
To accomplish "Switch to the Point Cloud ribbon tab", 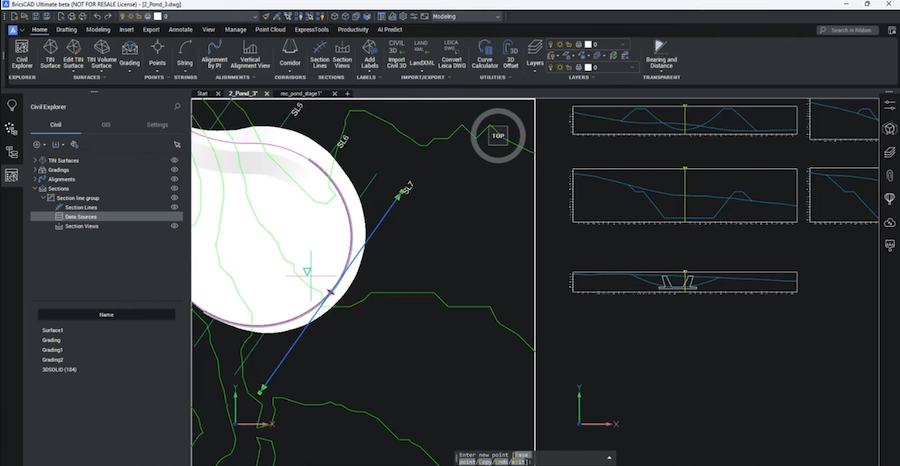I will pyautogui.click(x=272, y=30).
